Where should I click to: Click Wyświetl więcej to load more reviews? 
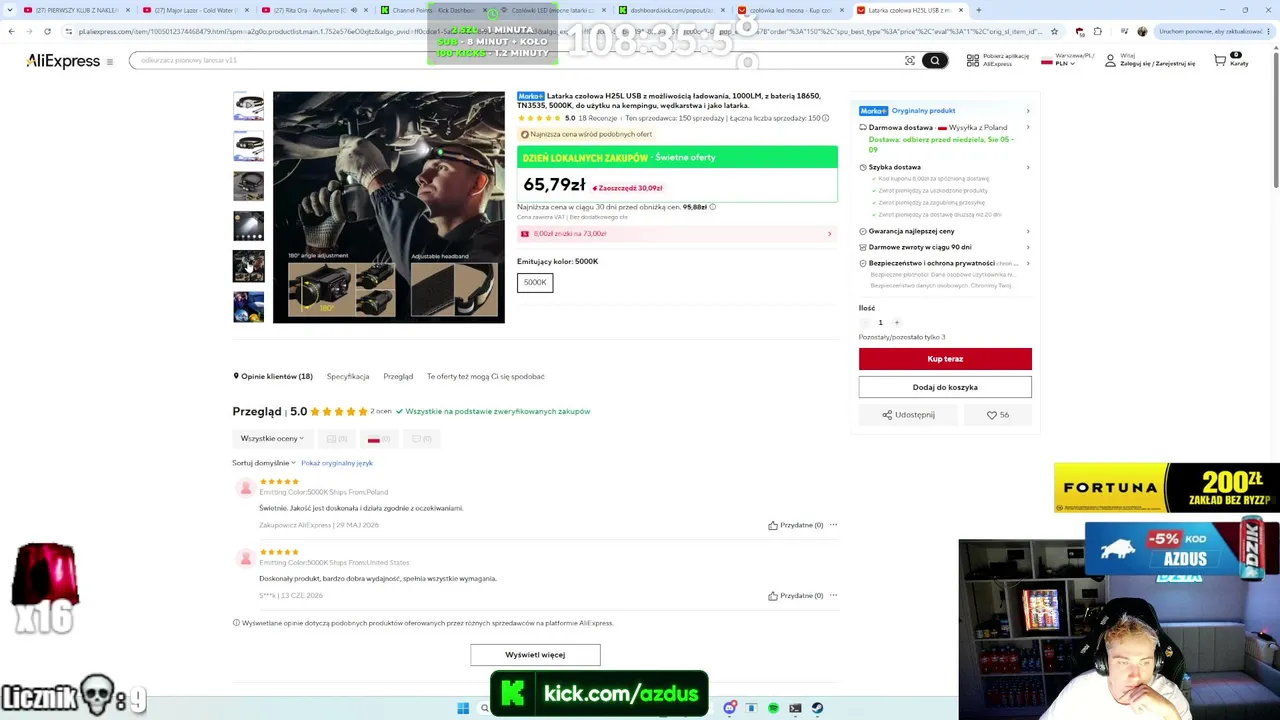[535, 655]
